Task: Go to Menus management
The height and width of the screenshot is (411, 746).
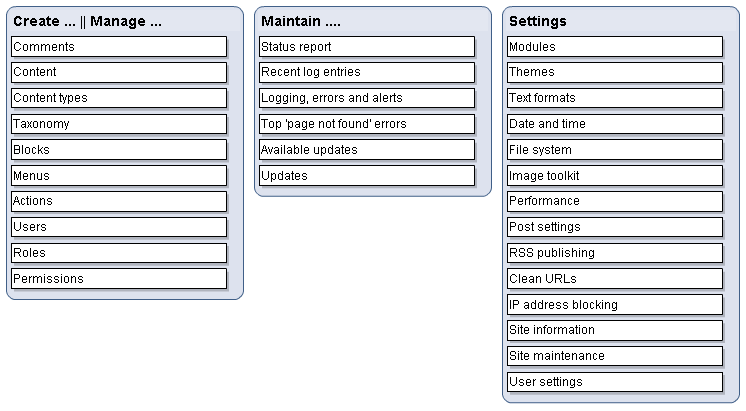Action: pos(119,176)
